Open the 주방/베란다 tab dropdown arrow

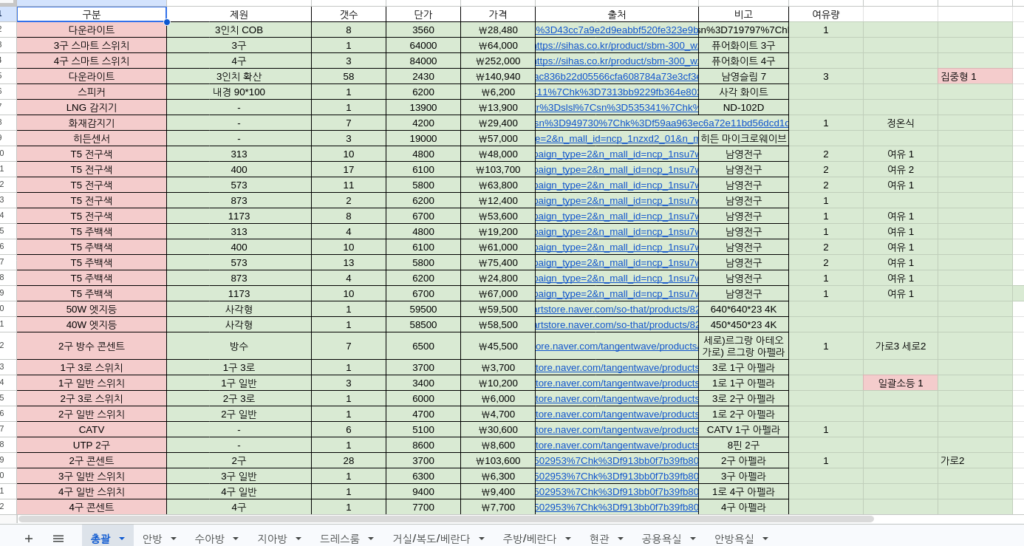click(x=568, y=539)
